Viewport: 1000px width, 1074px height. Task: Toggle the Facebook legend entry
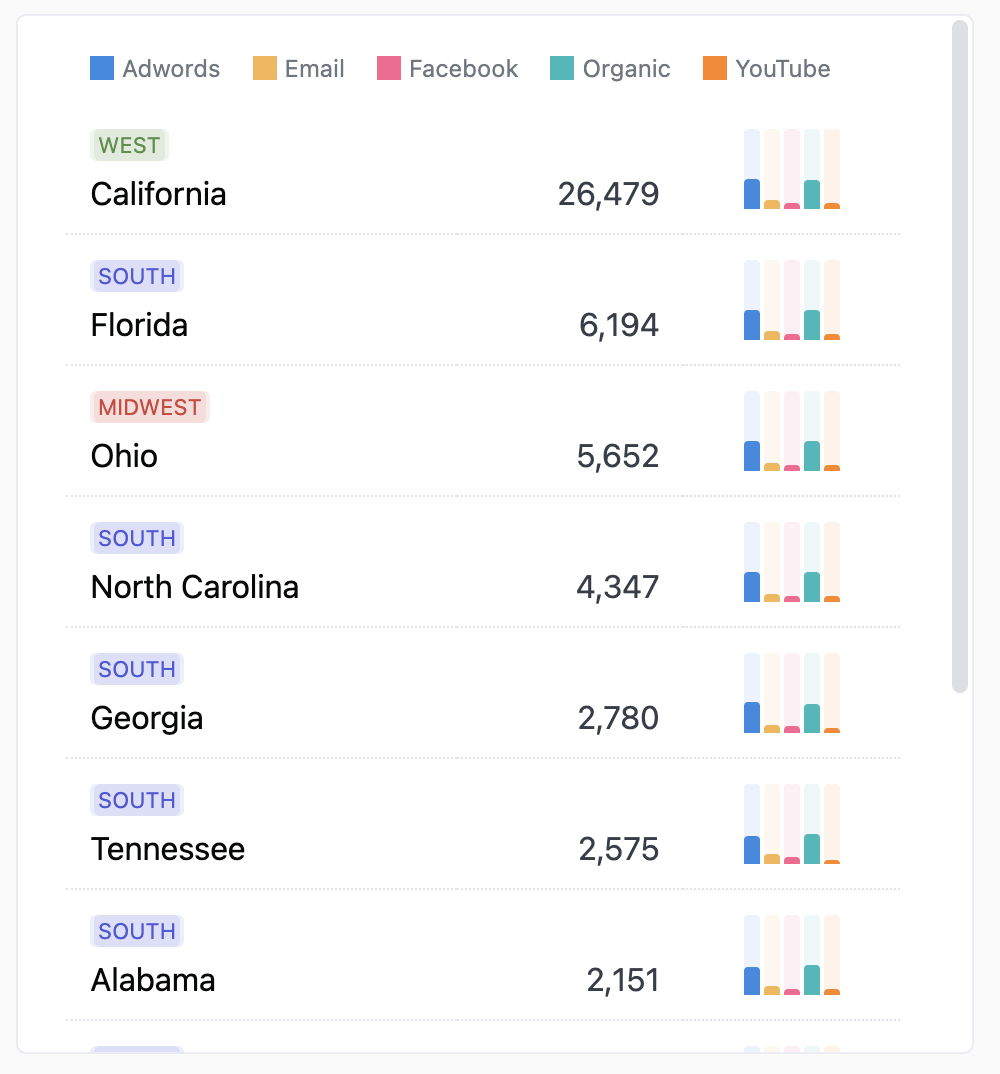(447, 69)
